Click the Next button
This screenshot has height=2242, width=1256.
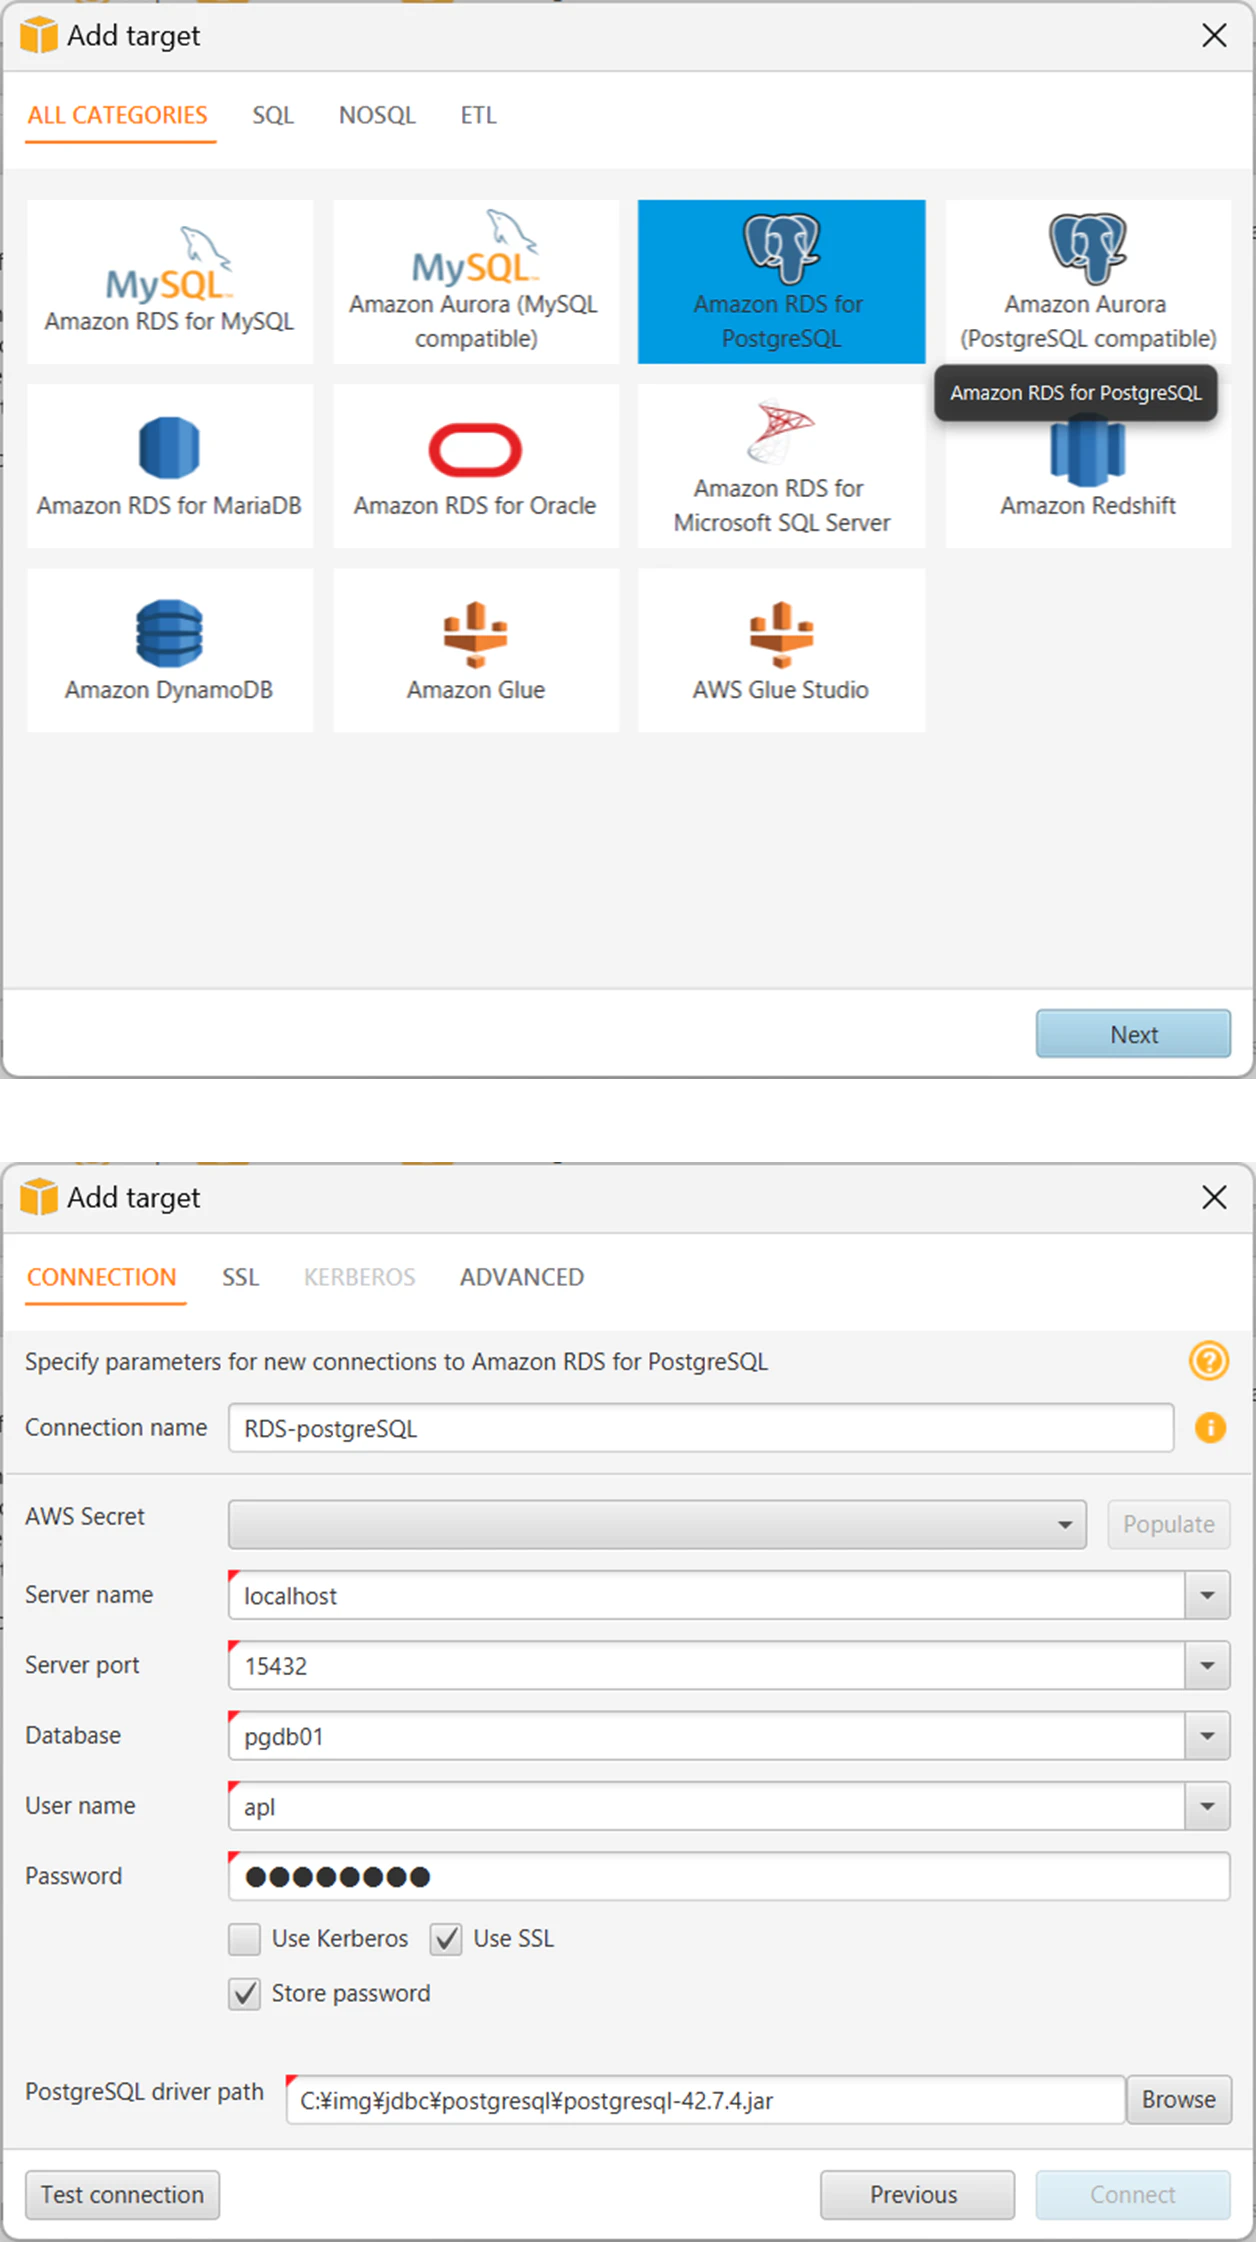[x=1133, y=1034]
